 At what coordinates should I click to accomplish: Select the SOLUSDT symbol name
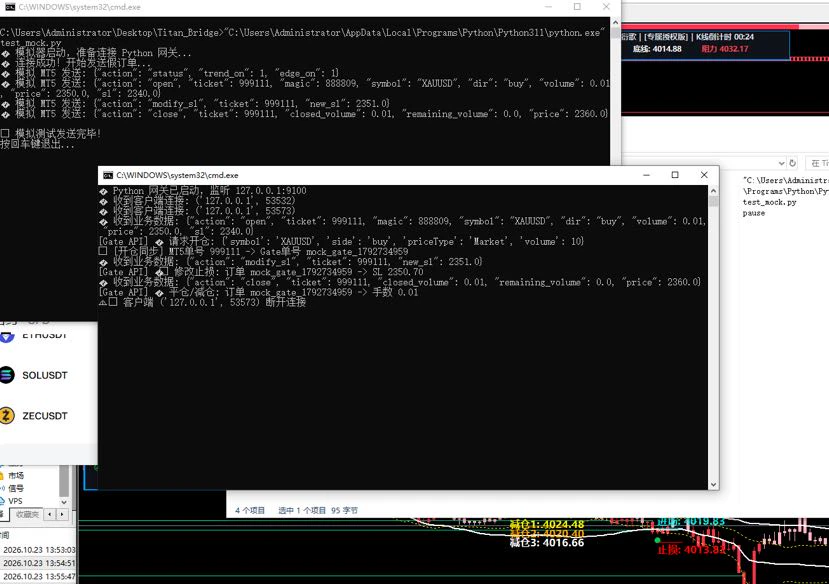pyautogui.click(x=45, y=375)
